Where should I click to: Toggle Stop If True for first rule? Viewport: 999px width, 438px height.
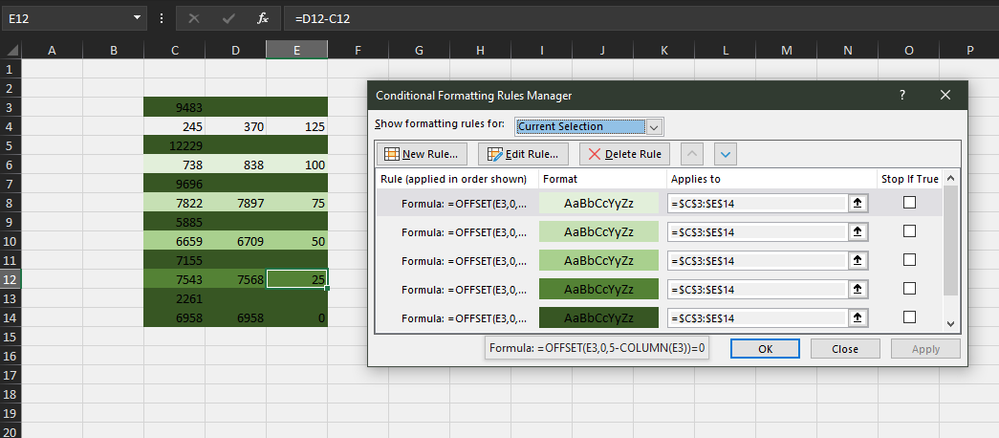[x=910, y=202]
